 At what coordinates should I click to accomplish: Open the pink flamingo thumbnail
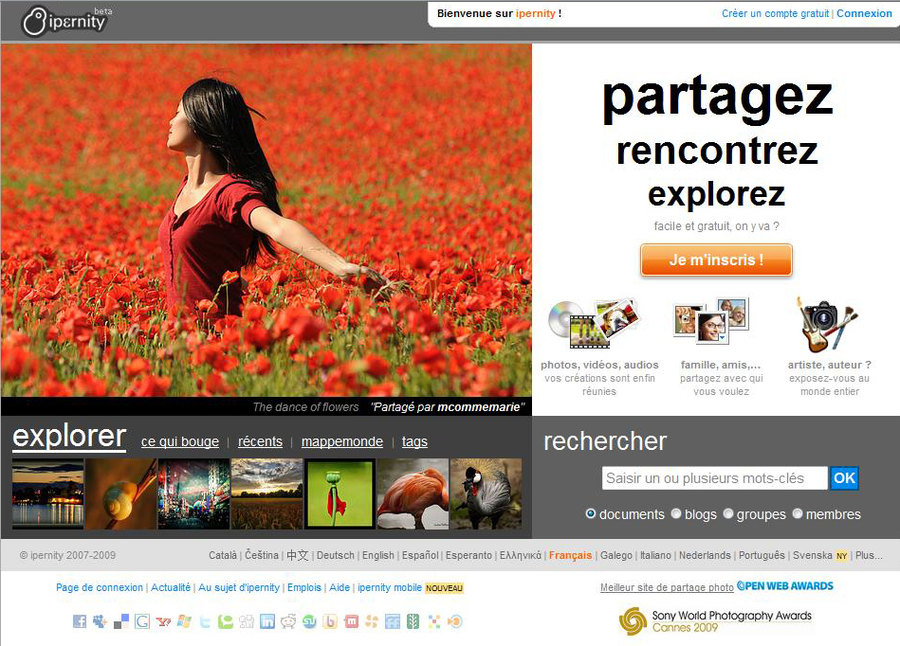click(x=412, y=494)
